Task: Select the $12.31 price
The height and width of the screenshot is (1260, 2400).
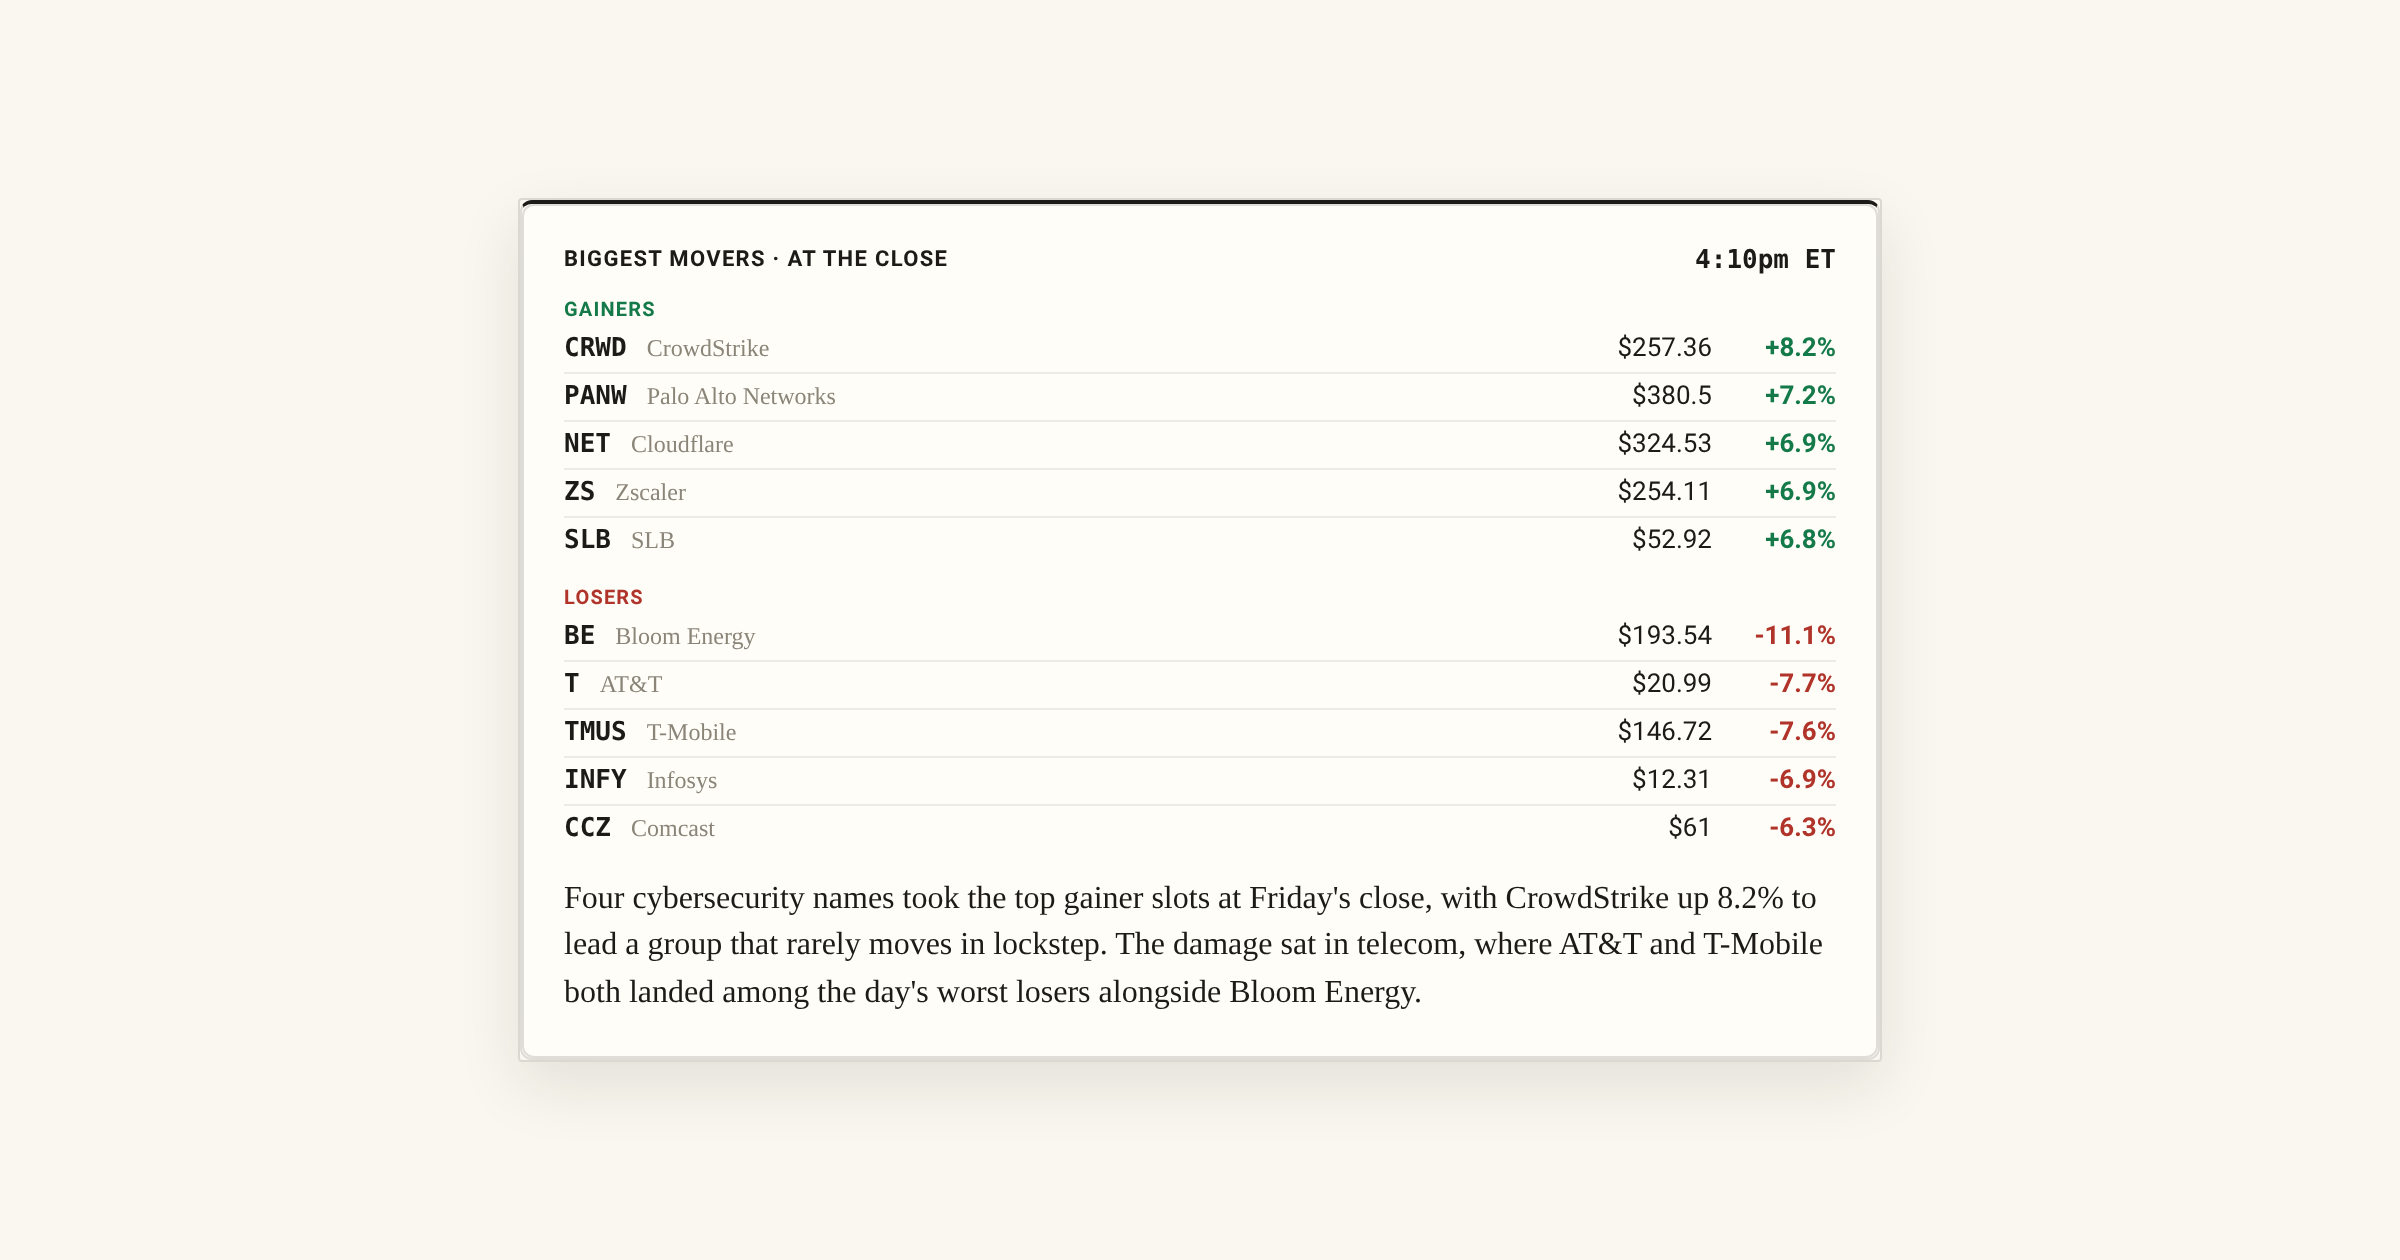Action: point(1671,779)
